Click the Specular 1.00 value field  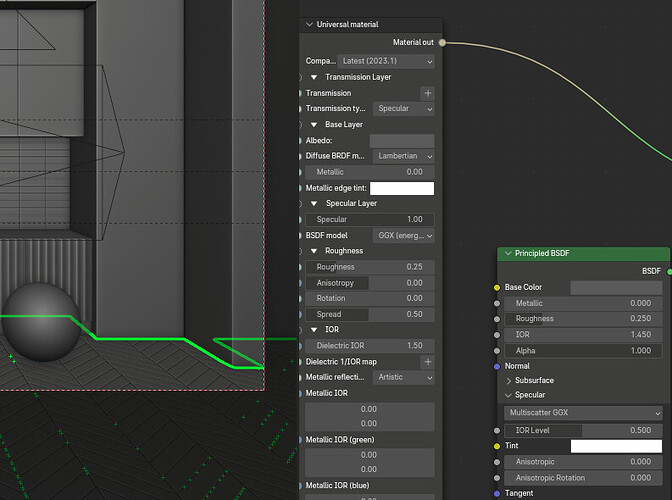[369, 219]
